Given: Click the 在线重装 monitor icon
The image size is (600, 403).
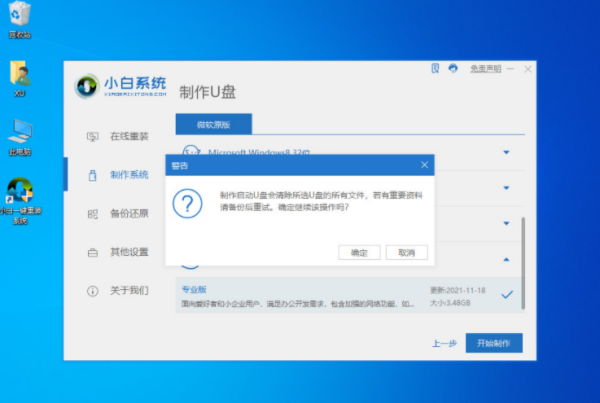Looking at the screenshot, I should click(93, 137).
